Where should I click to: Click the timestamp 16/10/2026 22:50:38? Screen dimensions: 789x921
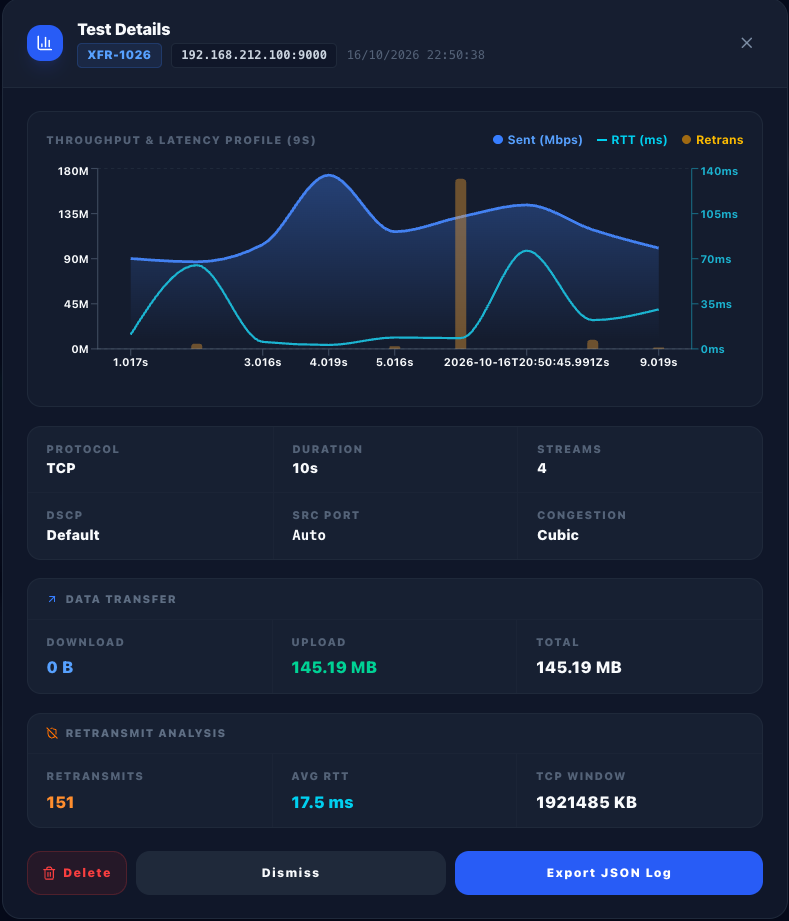[x=415, y=55]
